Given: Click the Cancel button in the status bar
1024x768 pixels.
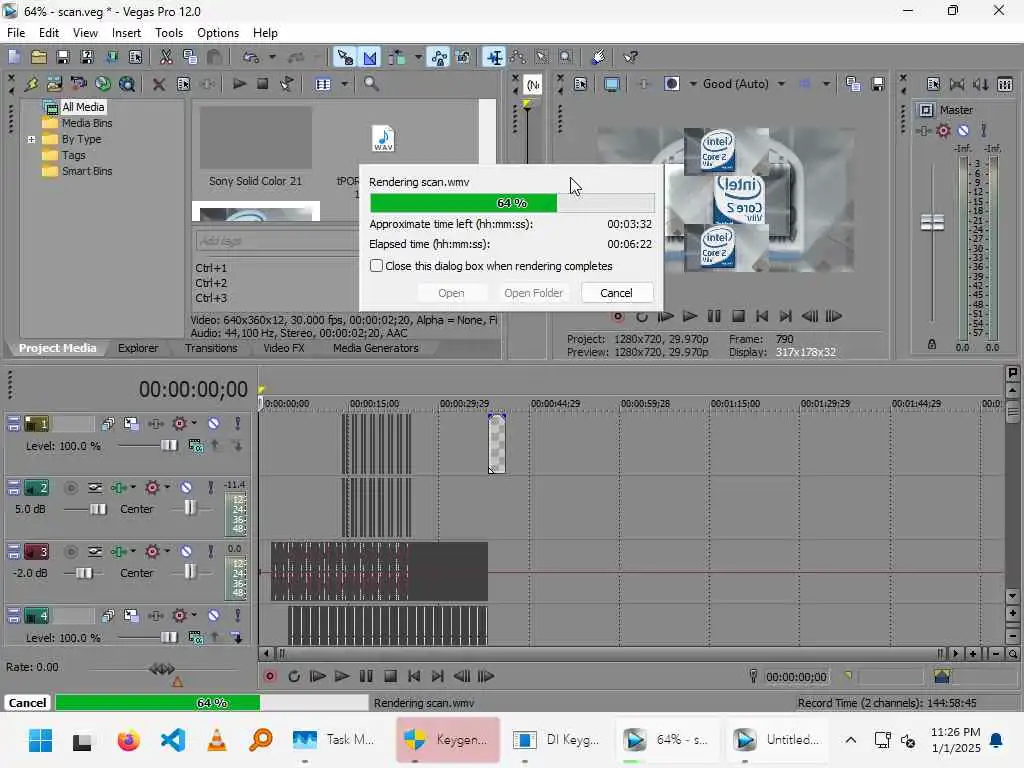Looking at the screenshot, I should pos(27,703).
